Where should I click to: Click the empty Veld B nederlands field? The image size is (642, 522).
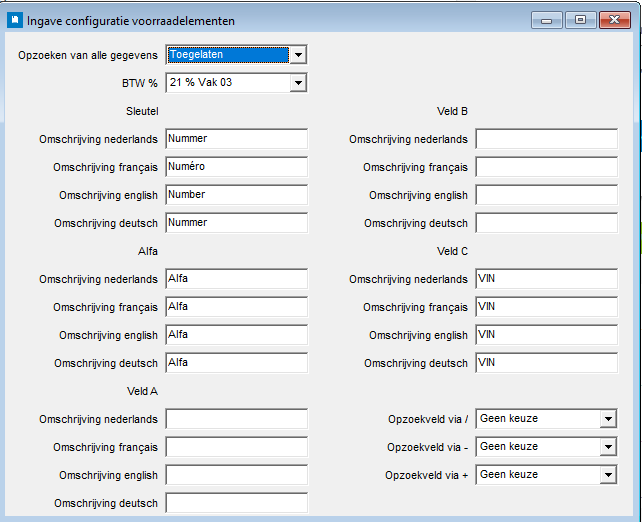point(546,139)
